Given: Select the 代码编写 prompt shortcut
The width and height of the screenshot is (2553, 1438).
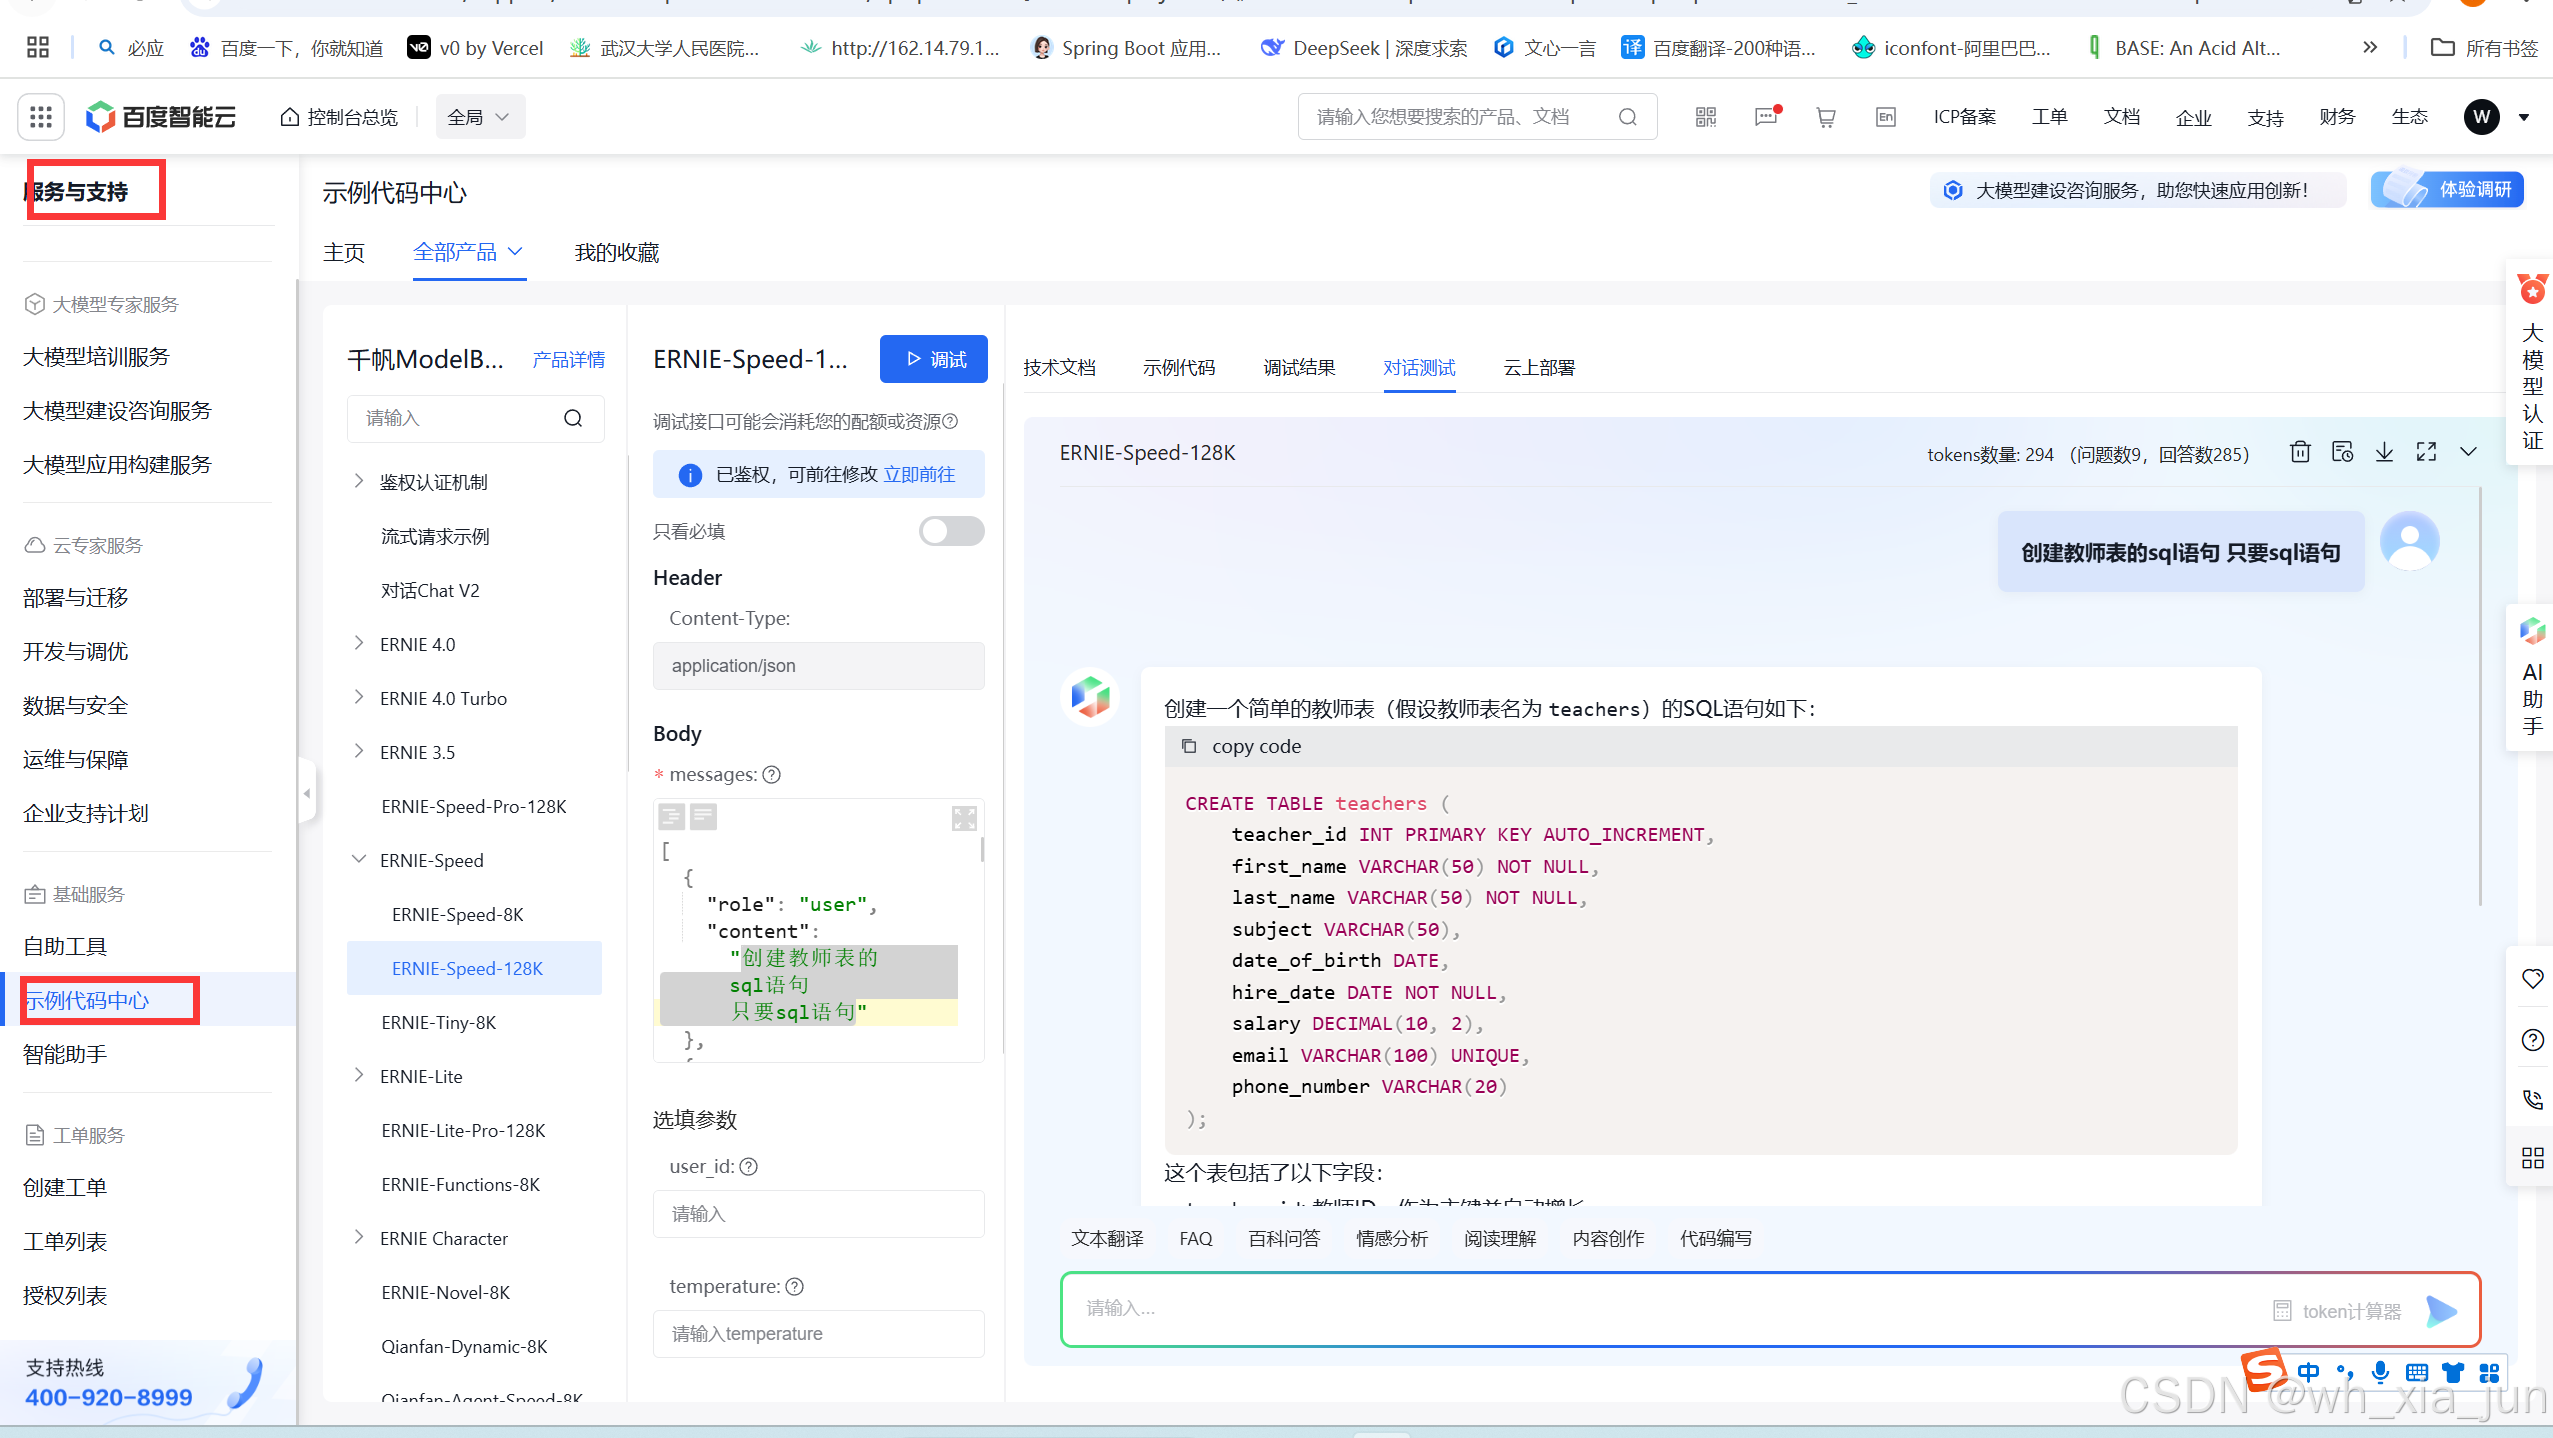Looking at the screenshot, I should (1716, 1238).
